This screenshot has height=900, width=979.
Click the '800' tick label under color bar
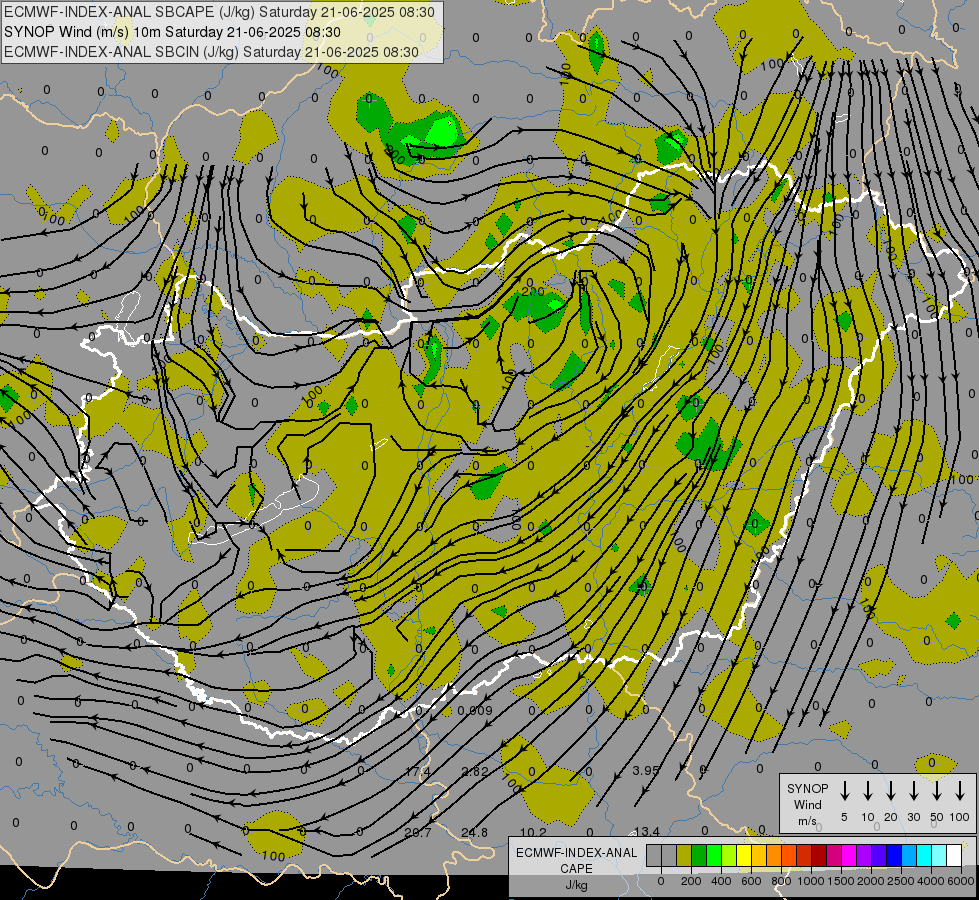(x=781, y=881)
